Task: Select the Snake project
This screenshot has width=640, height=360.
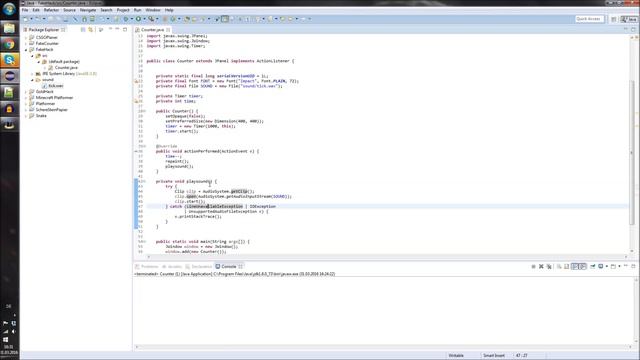Action: 41,116
